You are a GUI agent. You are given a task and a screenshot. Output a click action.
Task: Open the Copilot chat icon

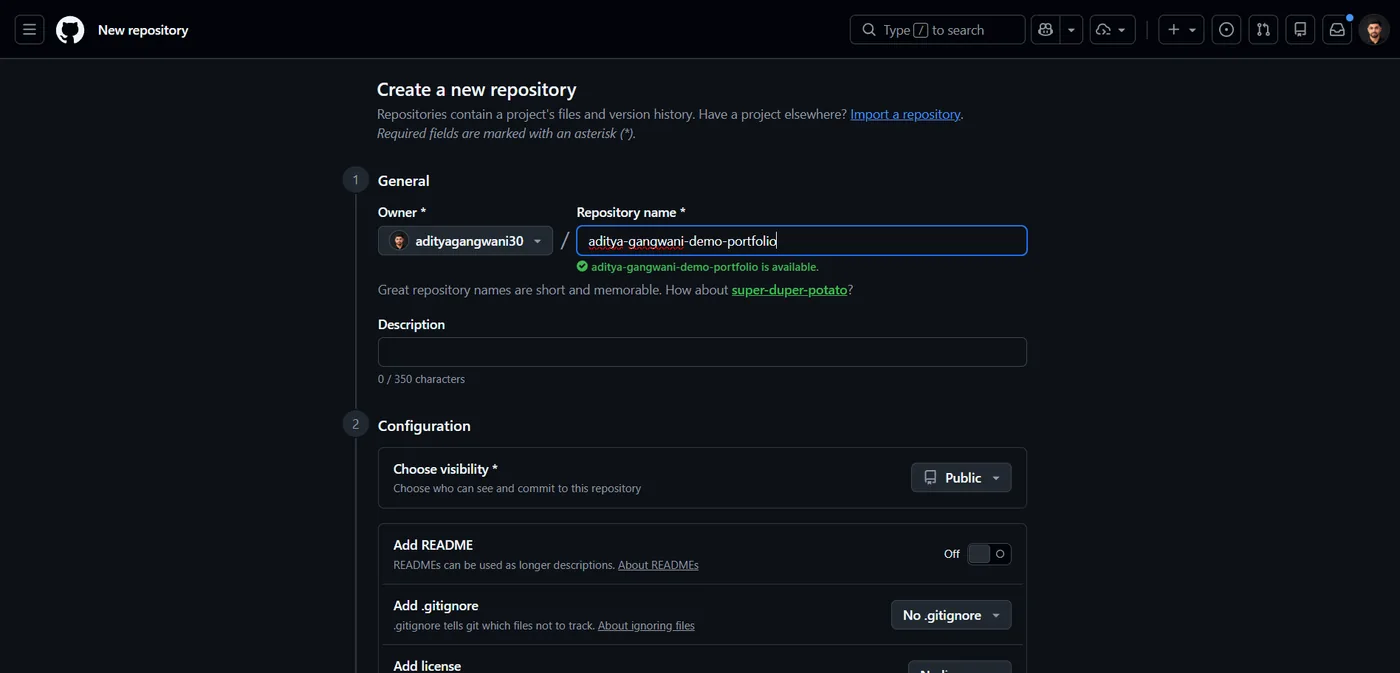click(x=1046, y=30)
